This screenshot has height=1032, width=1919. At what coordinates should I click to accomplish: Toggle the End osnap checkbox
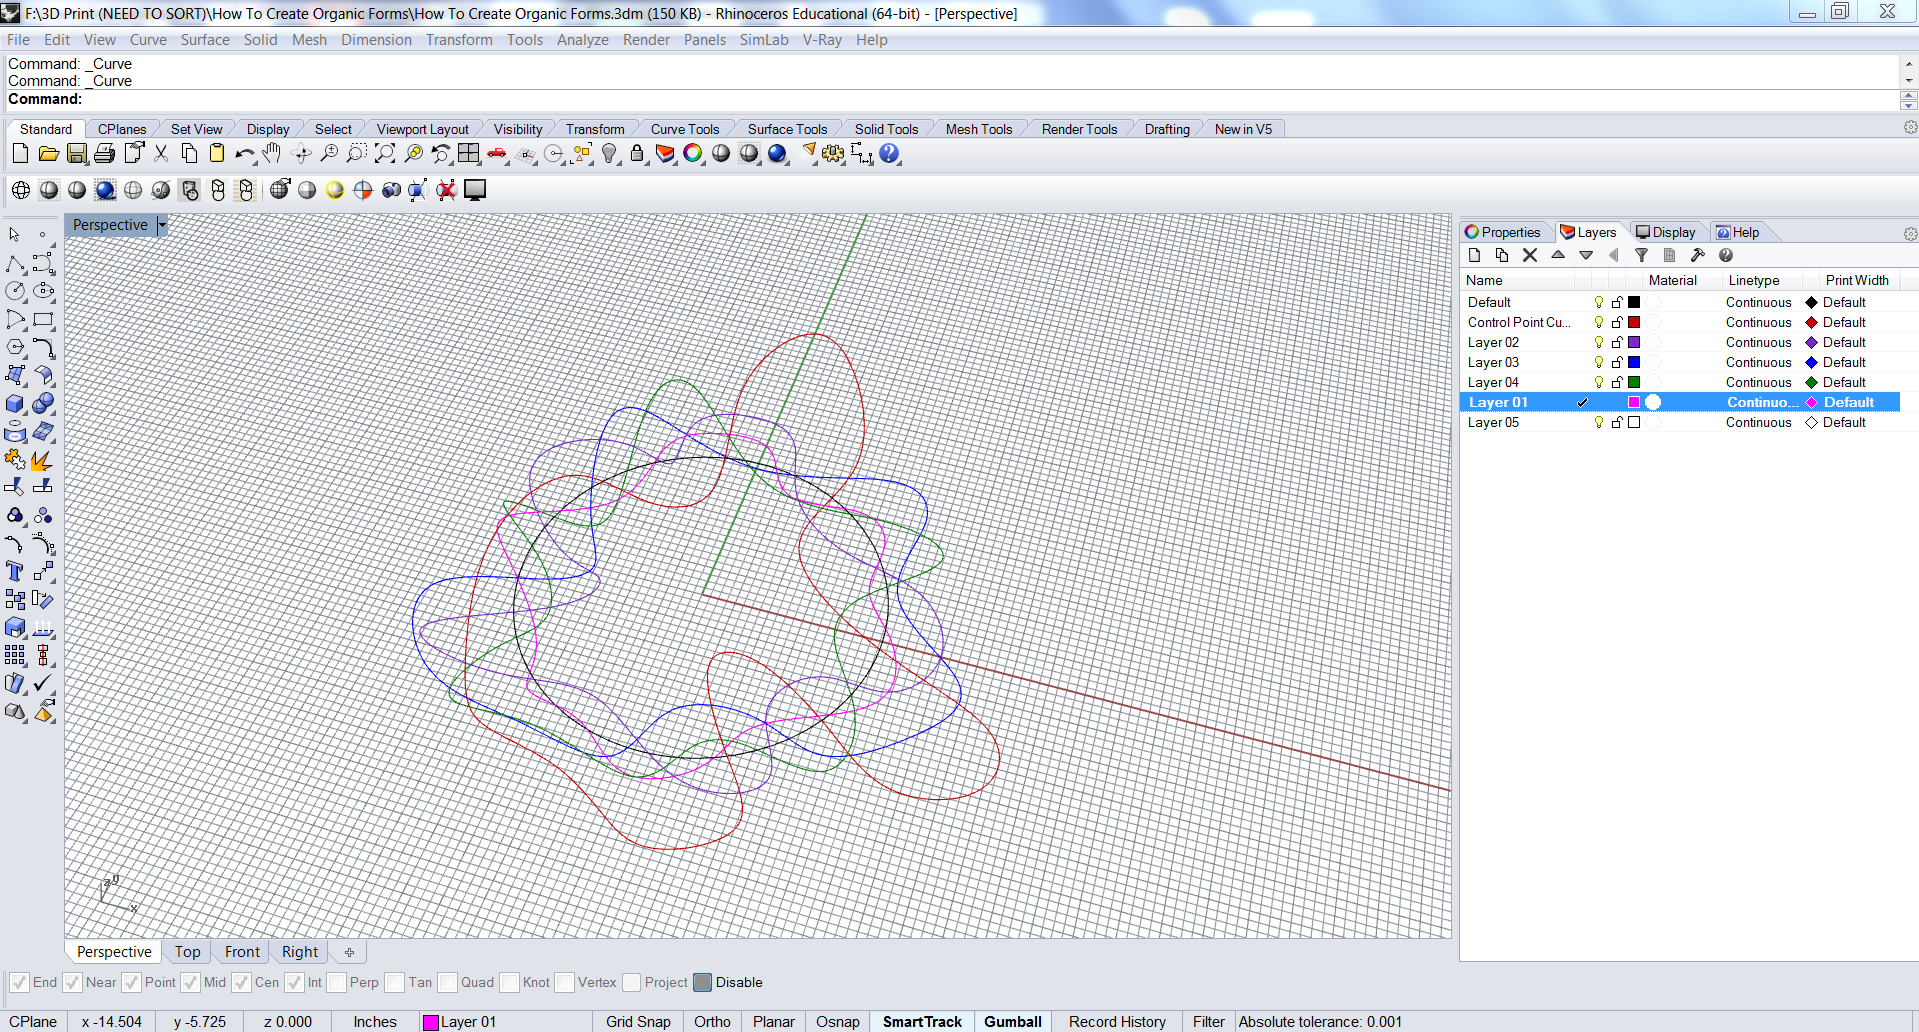(x=19, y=983)
